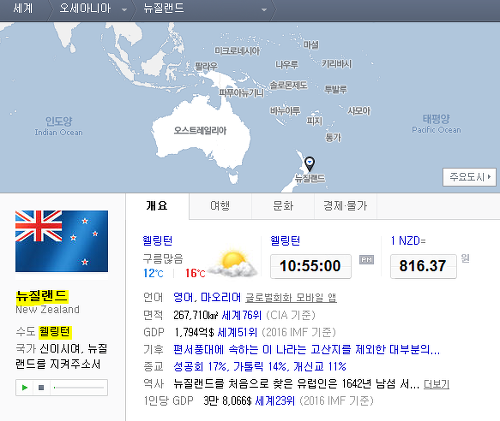Viewport: 500px width, 421px height.
Task: Click the 팔라우 map label
Action: point(206,66)
